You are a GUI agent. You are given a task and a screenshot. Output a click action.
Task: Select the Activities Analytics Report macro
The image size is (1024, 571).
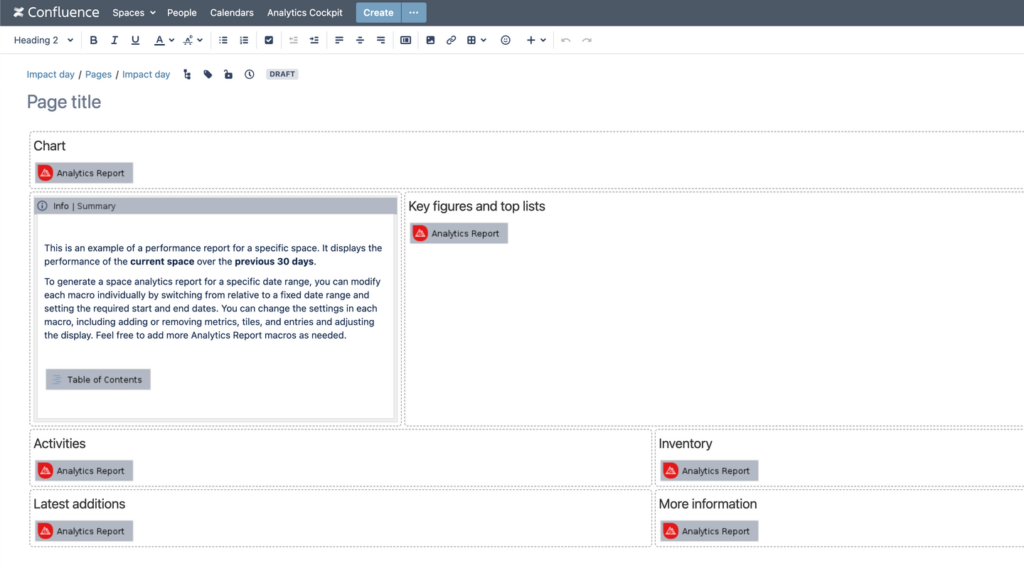[x=84, y=470]
